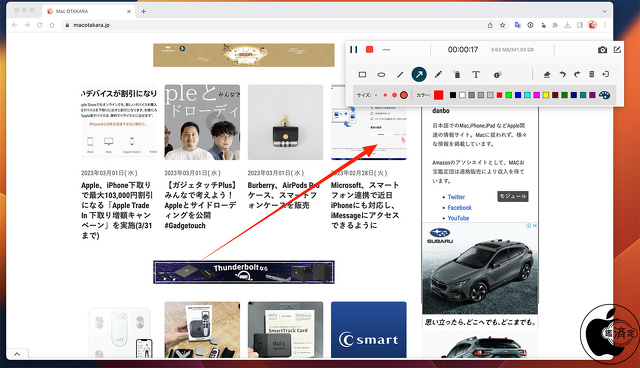Click the macotakara.jp address bar
640x368 pixels.
[273, 25]
